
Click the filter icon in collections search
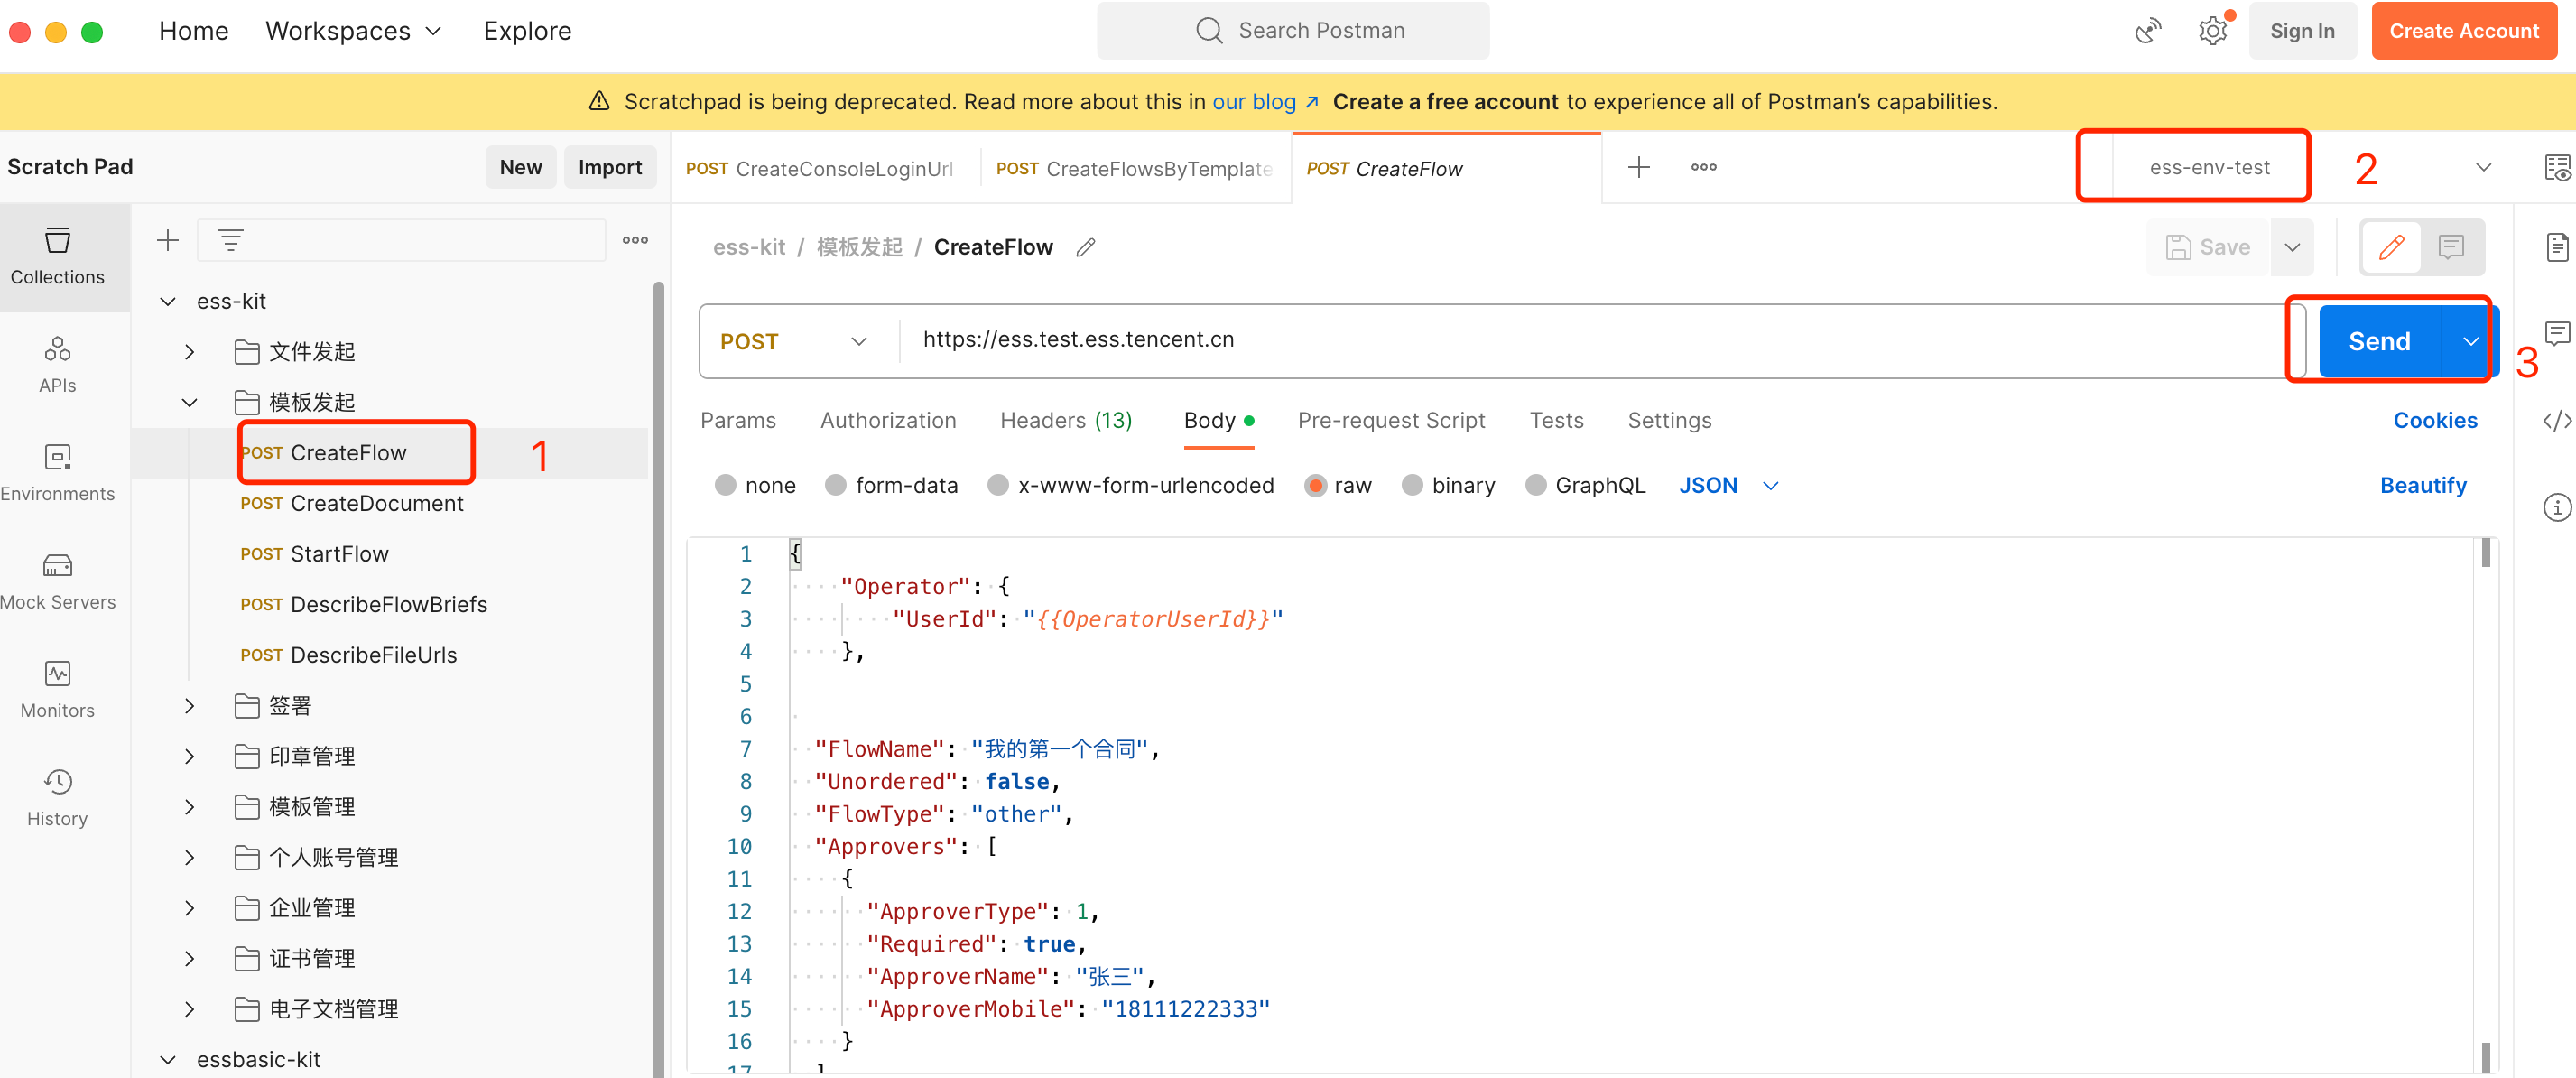pyautogui.click(x=231, y=240)
